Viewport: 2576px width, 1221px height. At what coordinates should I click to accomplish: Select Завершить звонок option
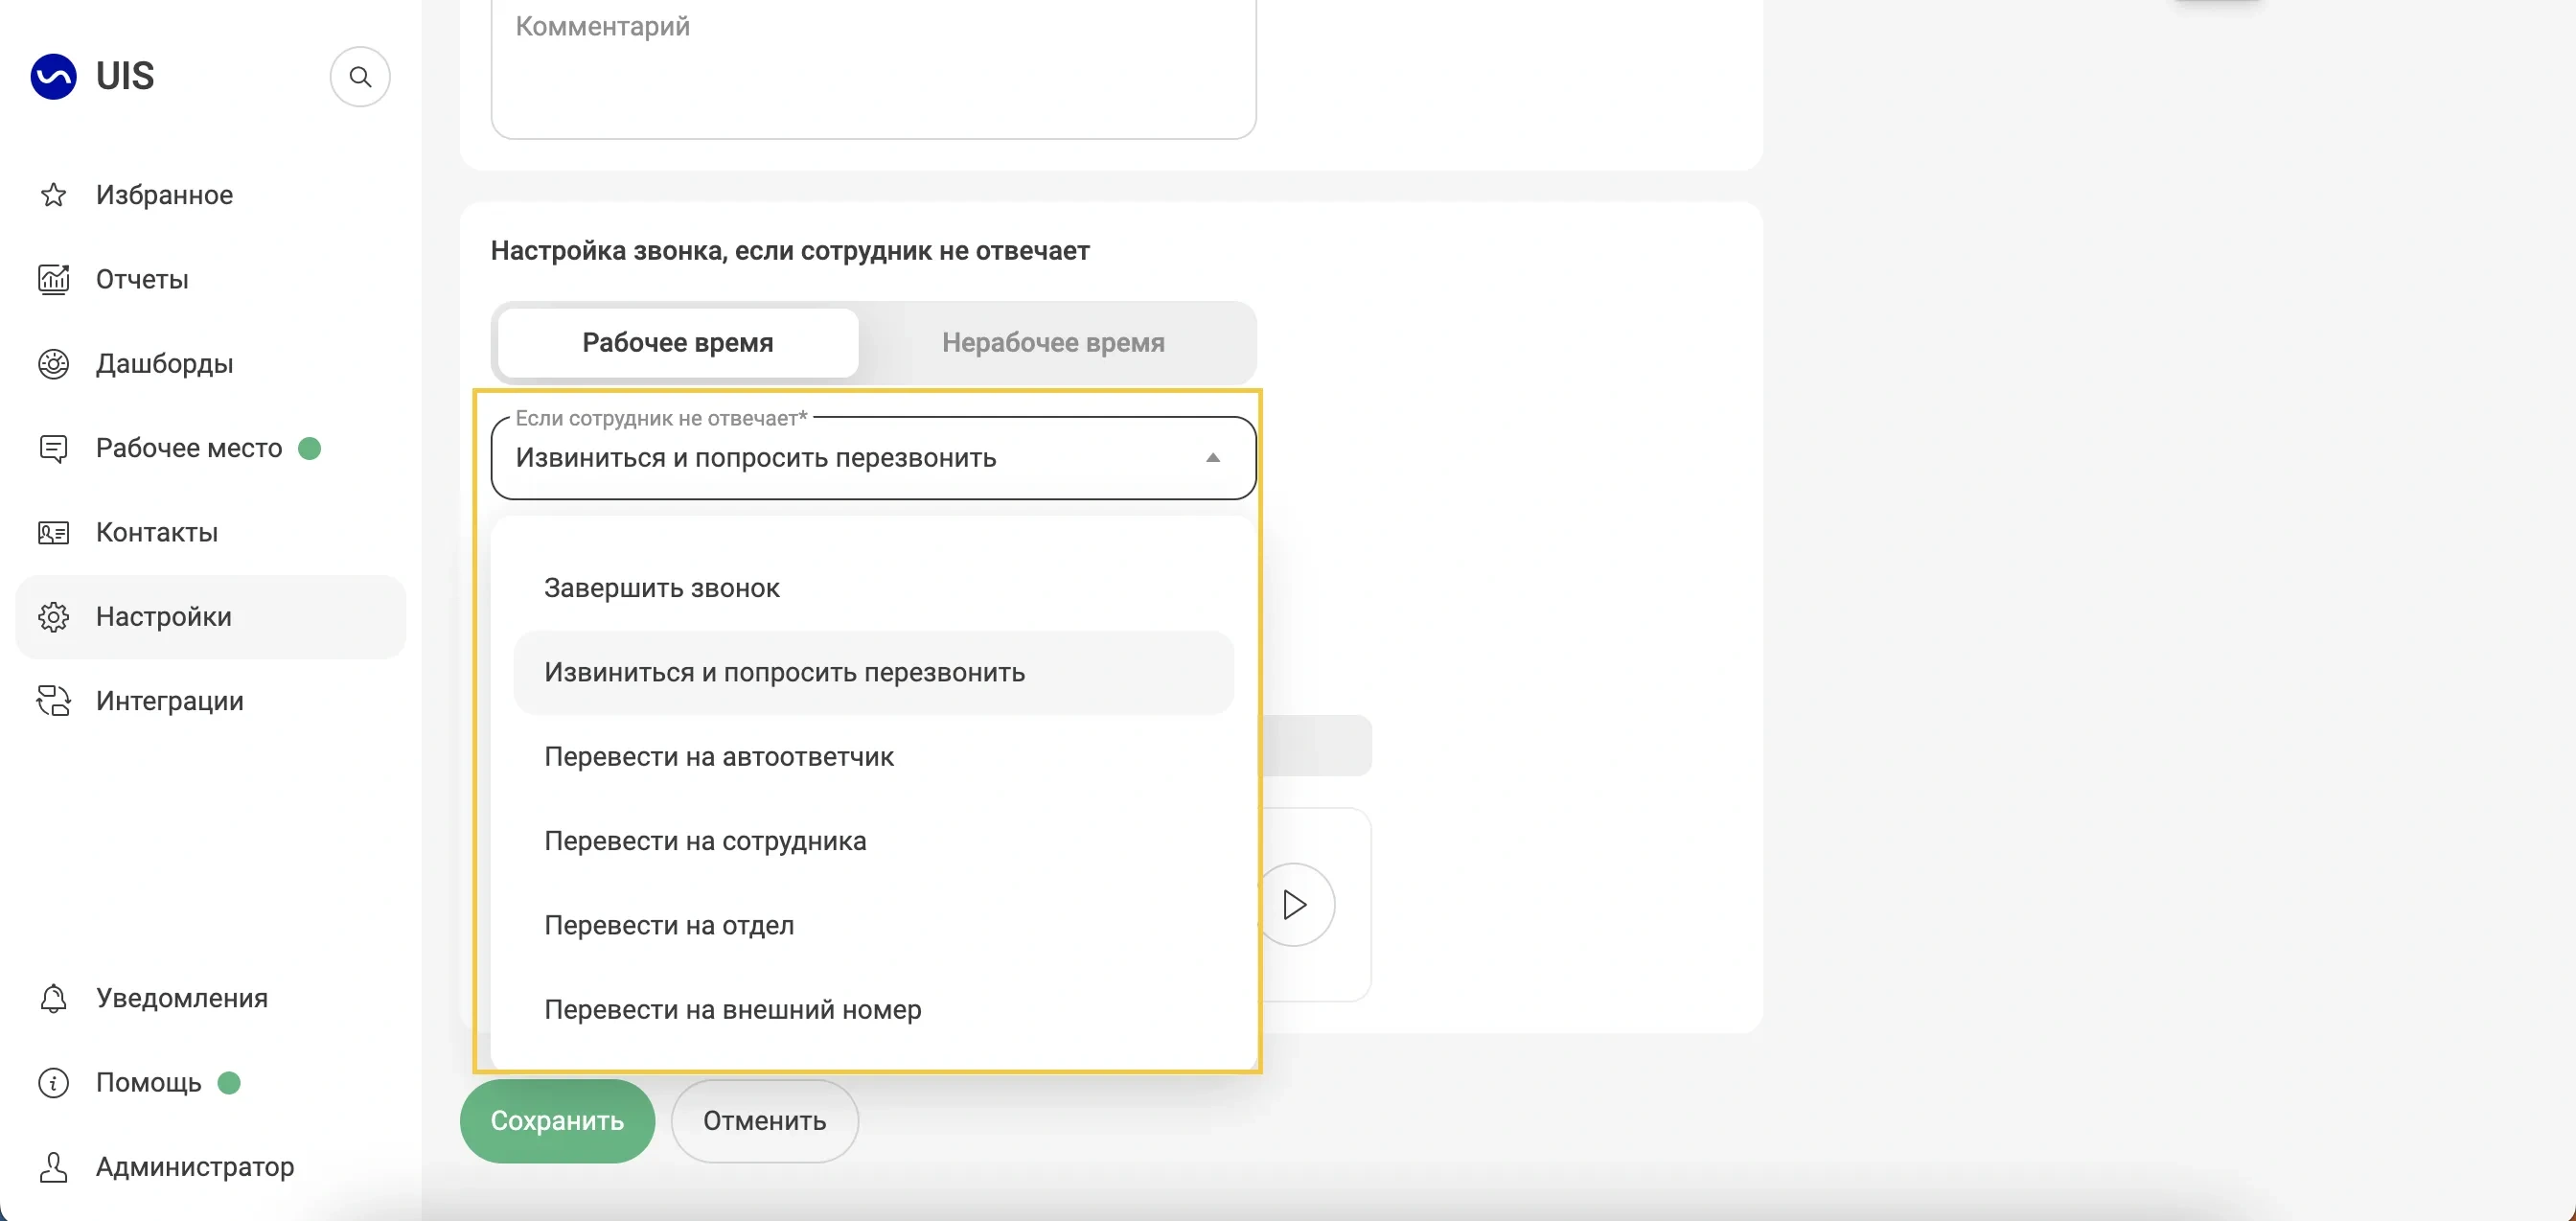pyautogui.click(x=661, y=588)
